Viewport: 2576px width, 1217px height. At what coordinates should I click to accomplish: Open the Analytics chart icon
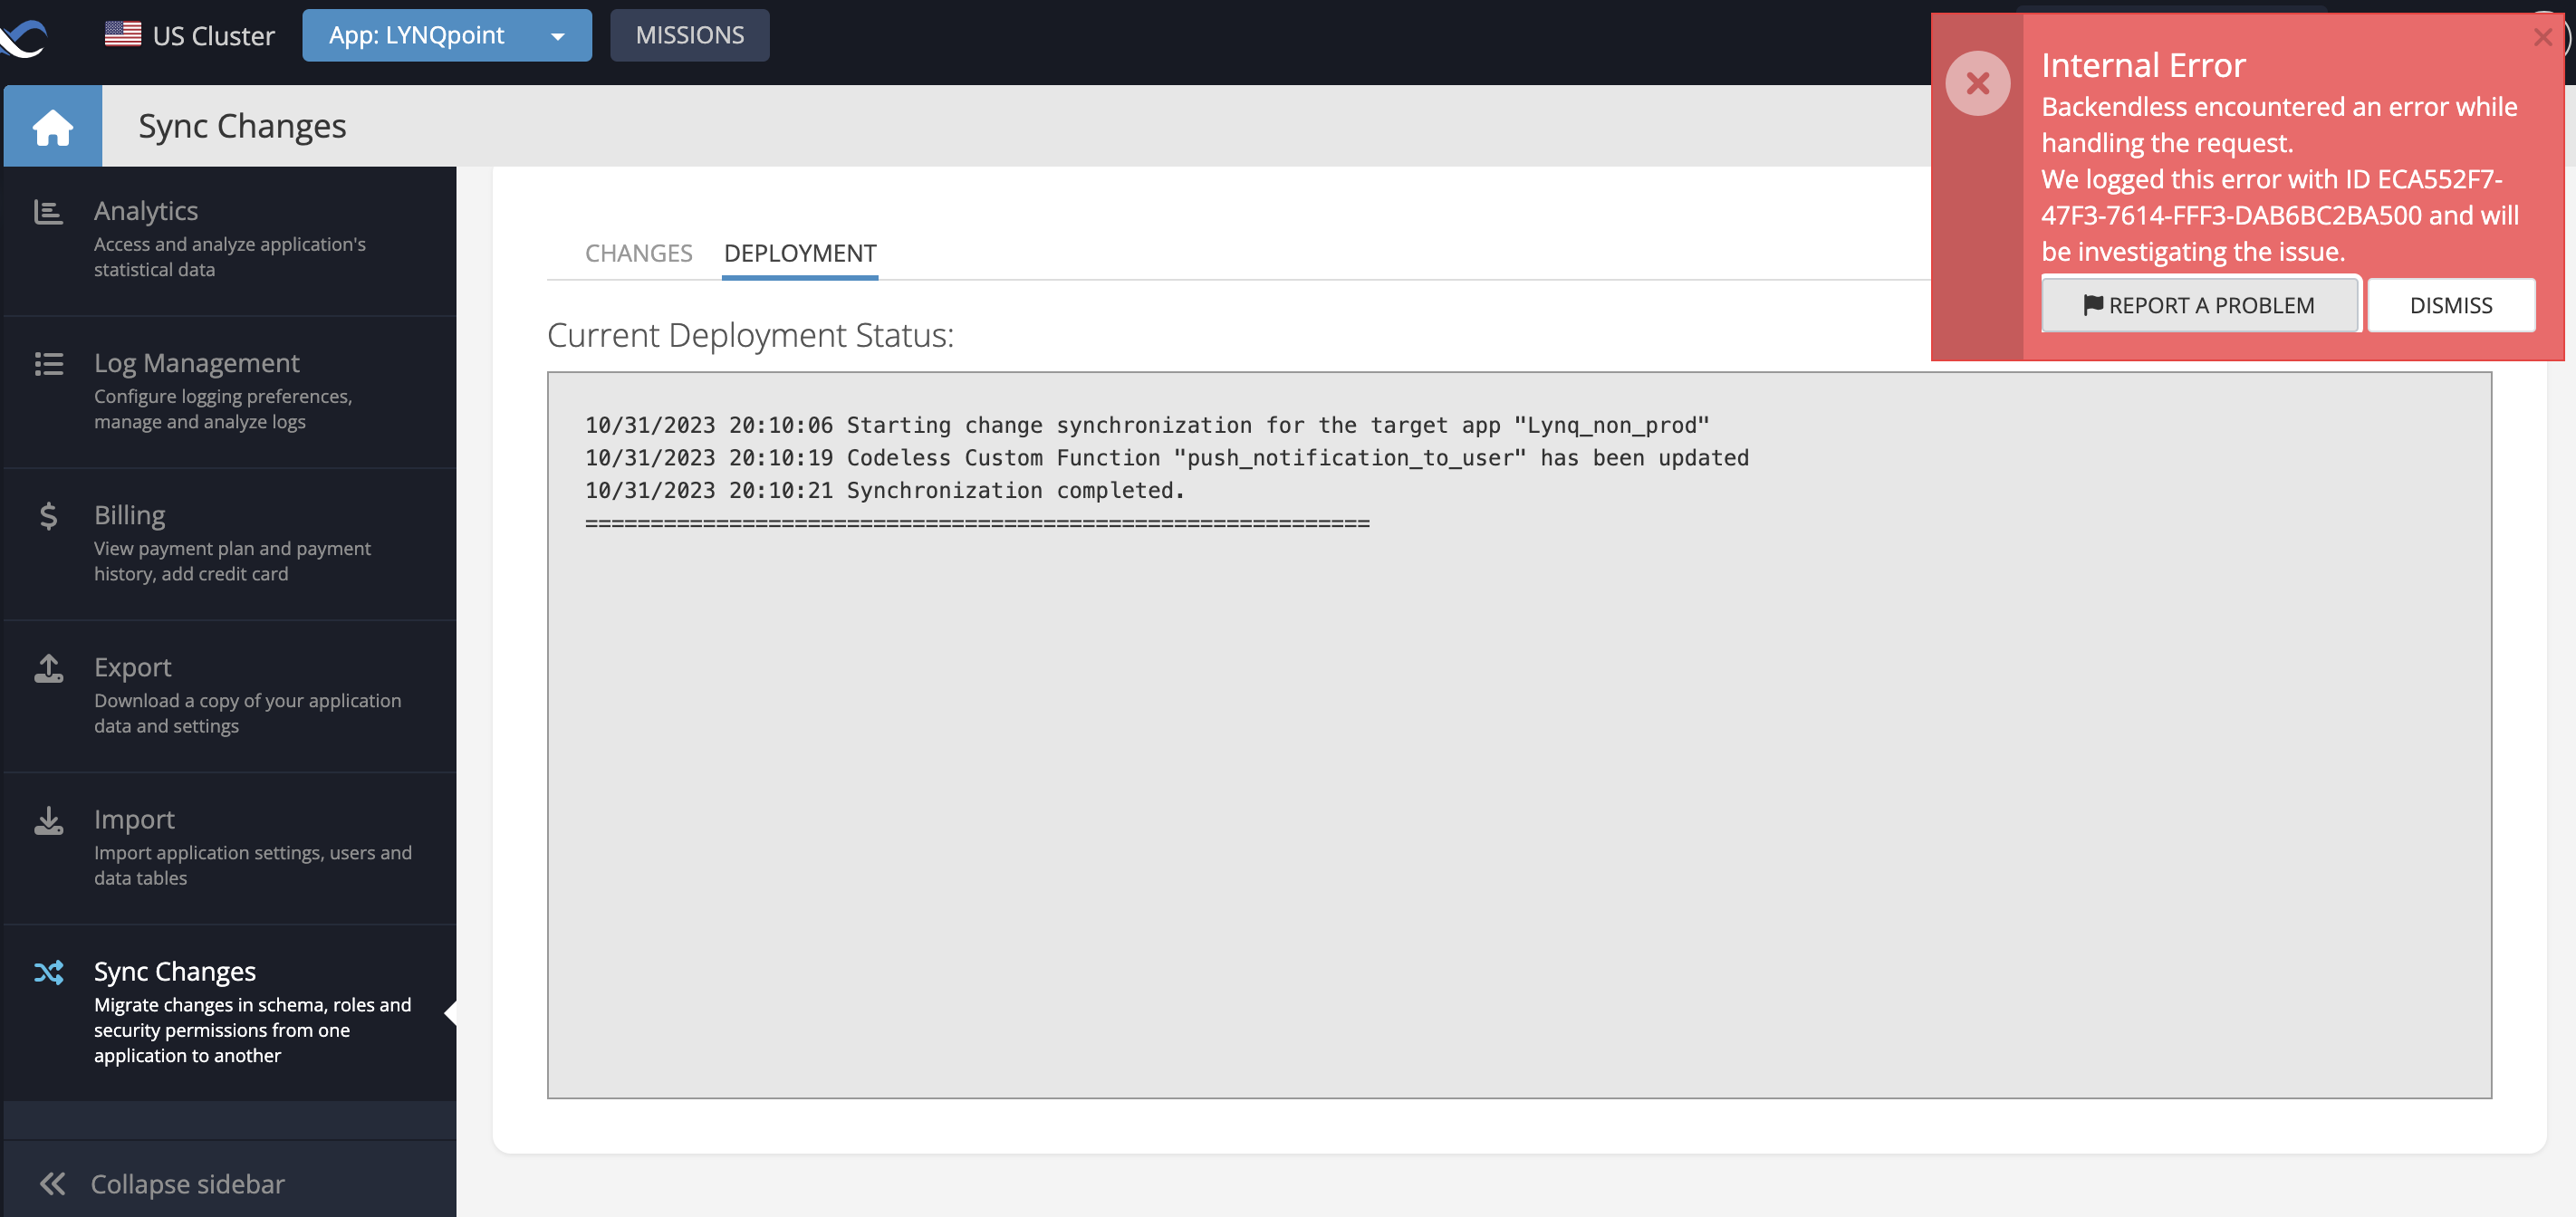click(x=48, y=212)
